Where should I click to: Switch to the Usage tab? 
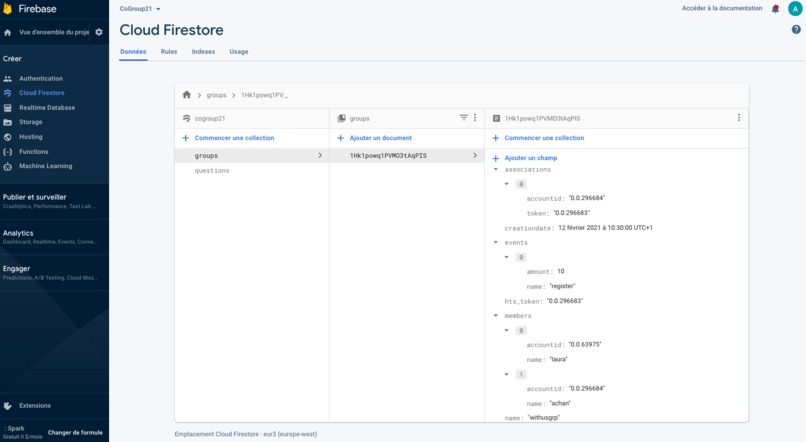click(x=239, y=51)
